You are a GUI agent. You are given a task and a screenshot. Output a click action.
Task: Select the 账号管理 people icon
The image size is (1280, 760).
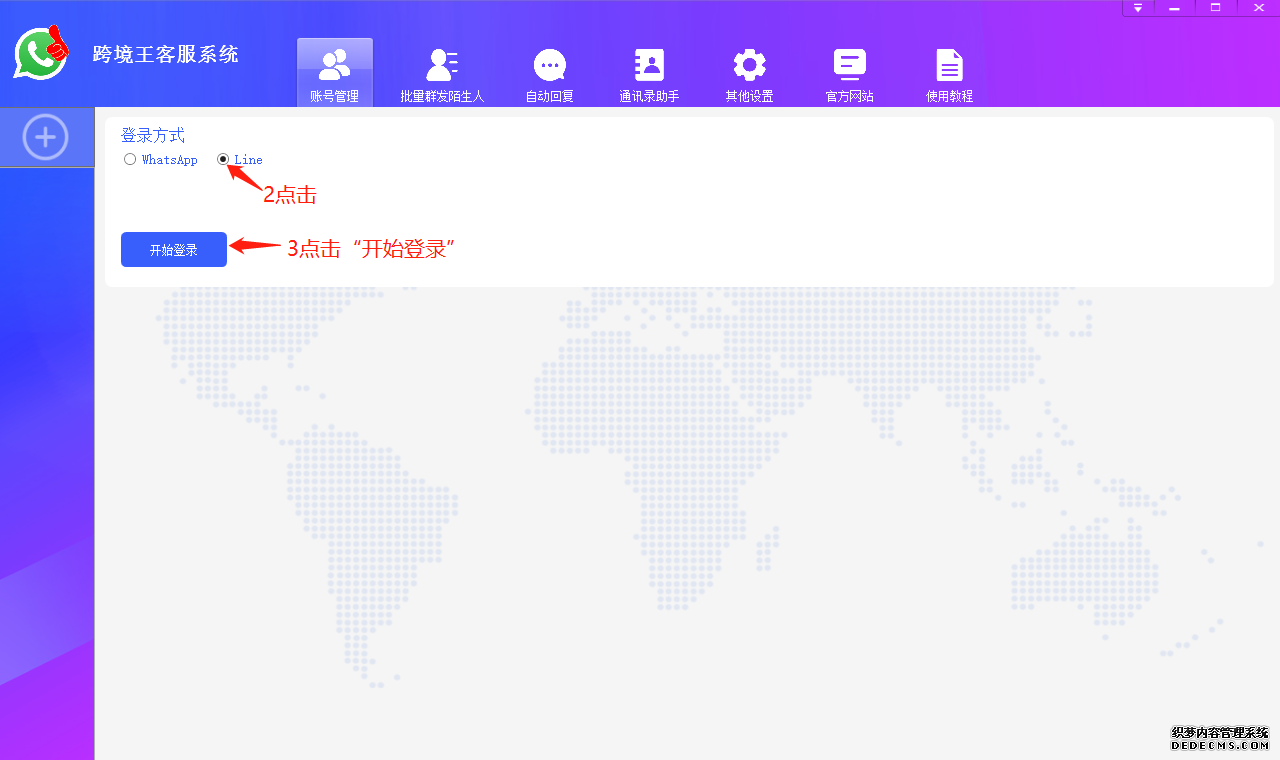click(334, 62)
